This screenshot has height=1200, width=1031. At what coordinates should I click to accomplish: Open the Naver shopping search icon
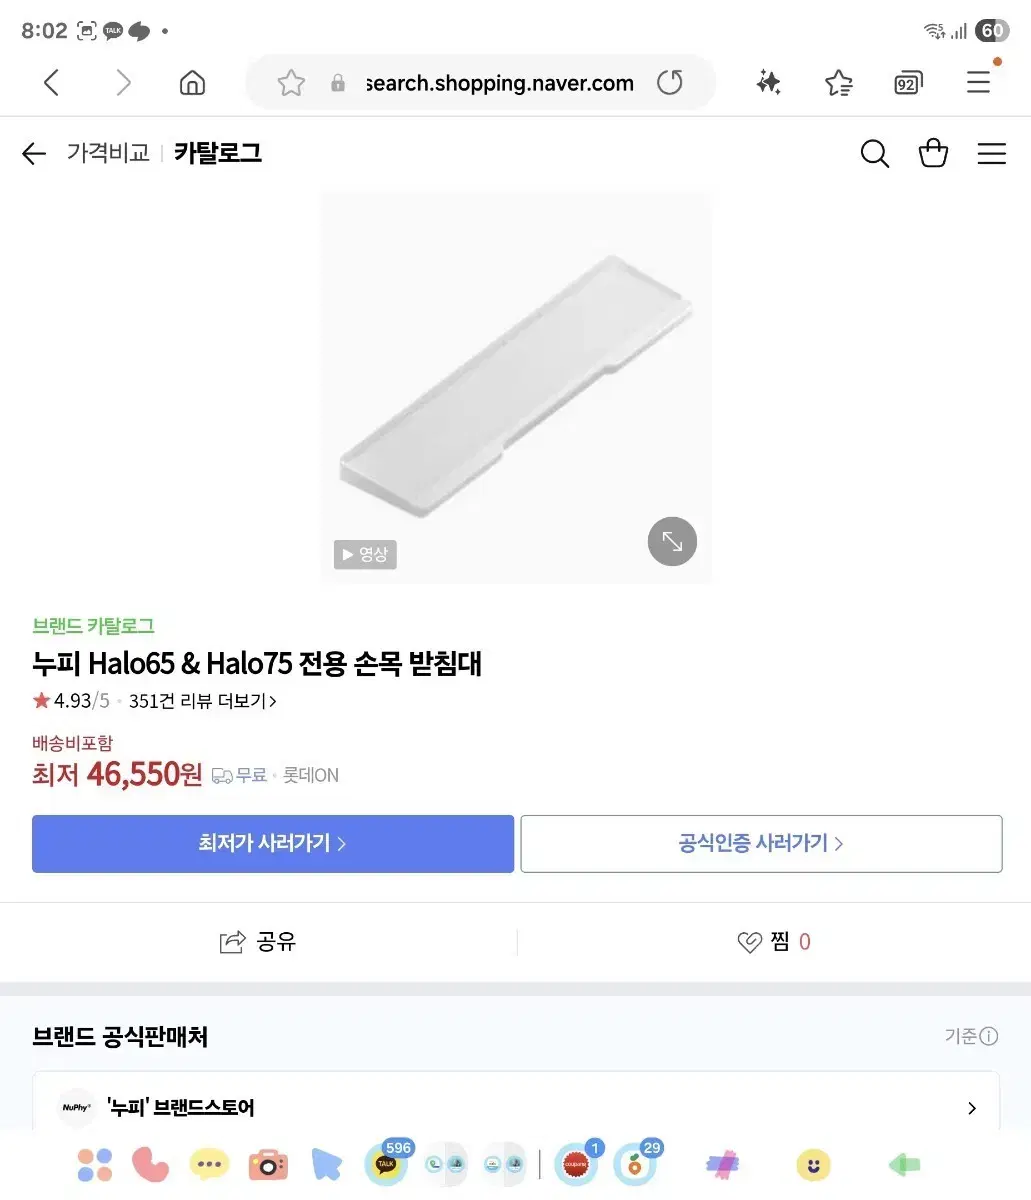coord(874,153)
